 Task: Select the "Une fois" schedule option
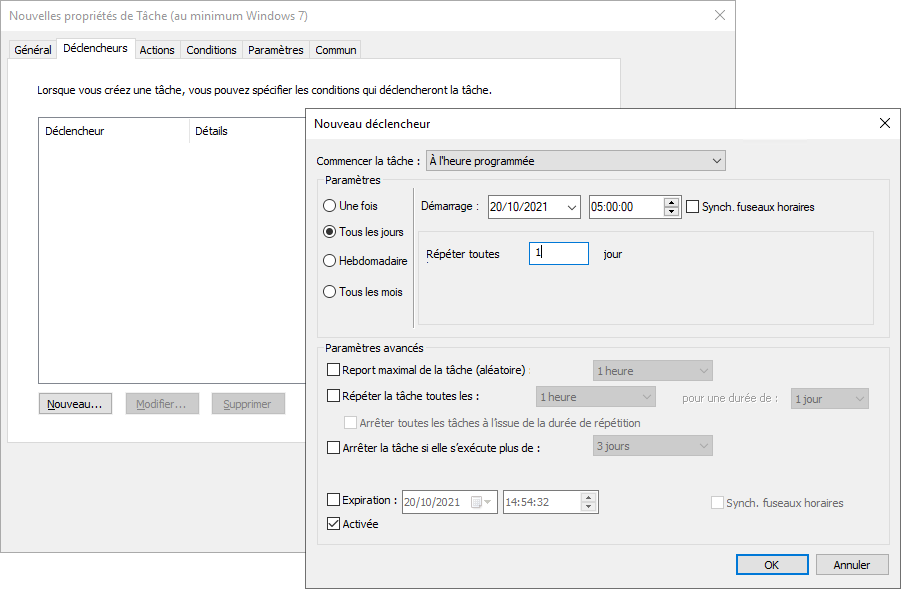tap(329, 206)
